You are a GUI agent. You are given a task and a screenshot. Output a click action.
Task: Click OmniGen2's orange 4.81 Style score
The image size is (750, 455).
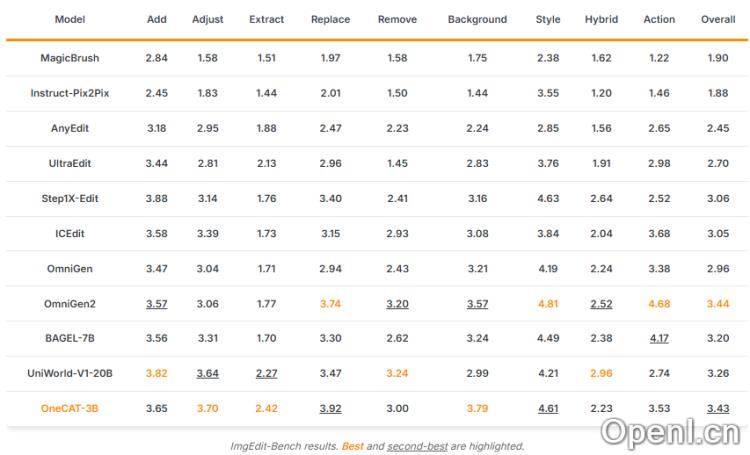click(x=548, y=303)
